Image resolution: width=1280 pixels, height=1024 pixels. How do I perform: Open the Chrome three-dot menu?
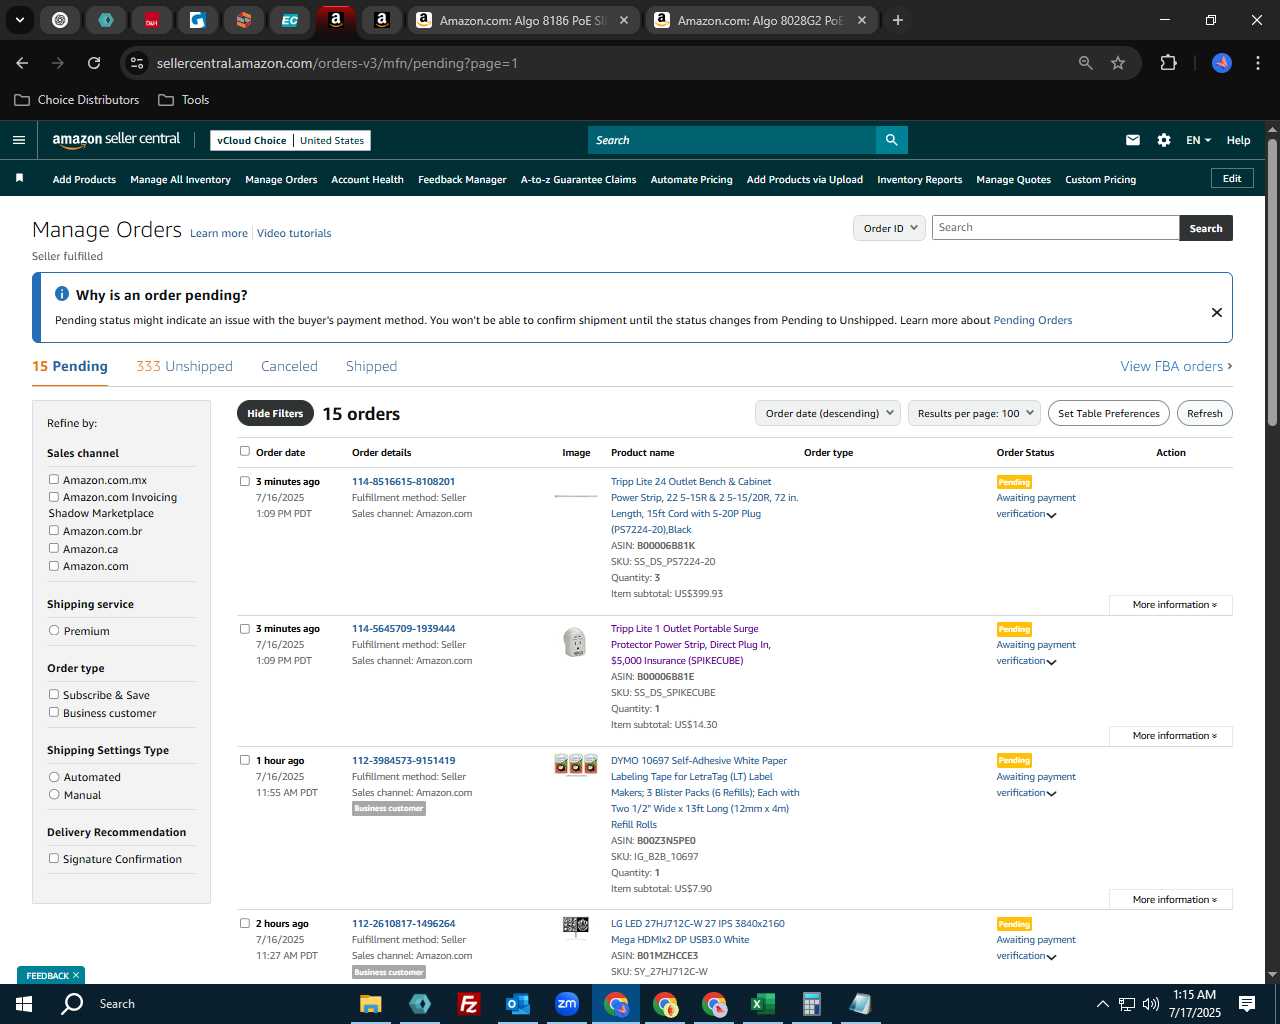[1256, 63]
